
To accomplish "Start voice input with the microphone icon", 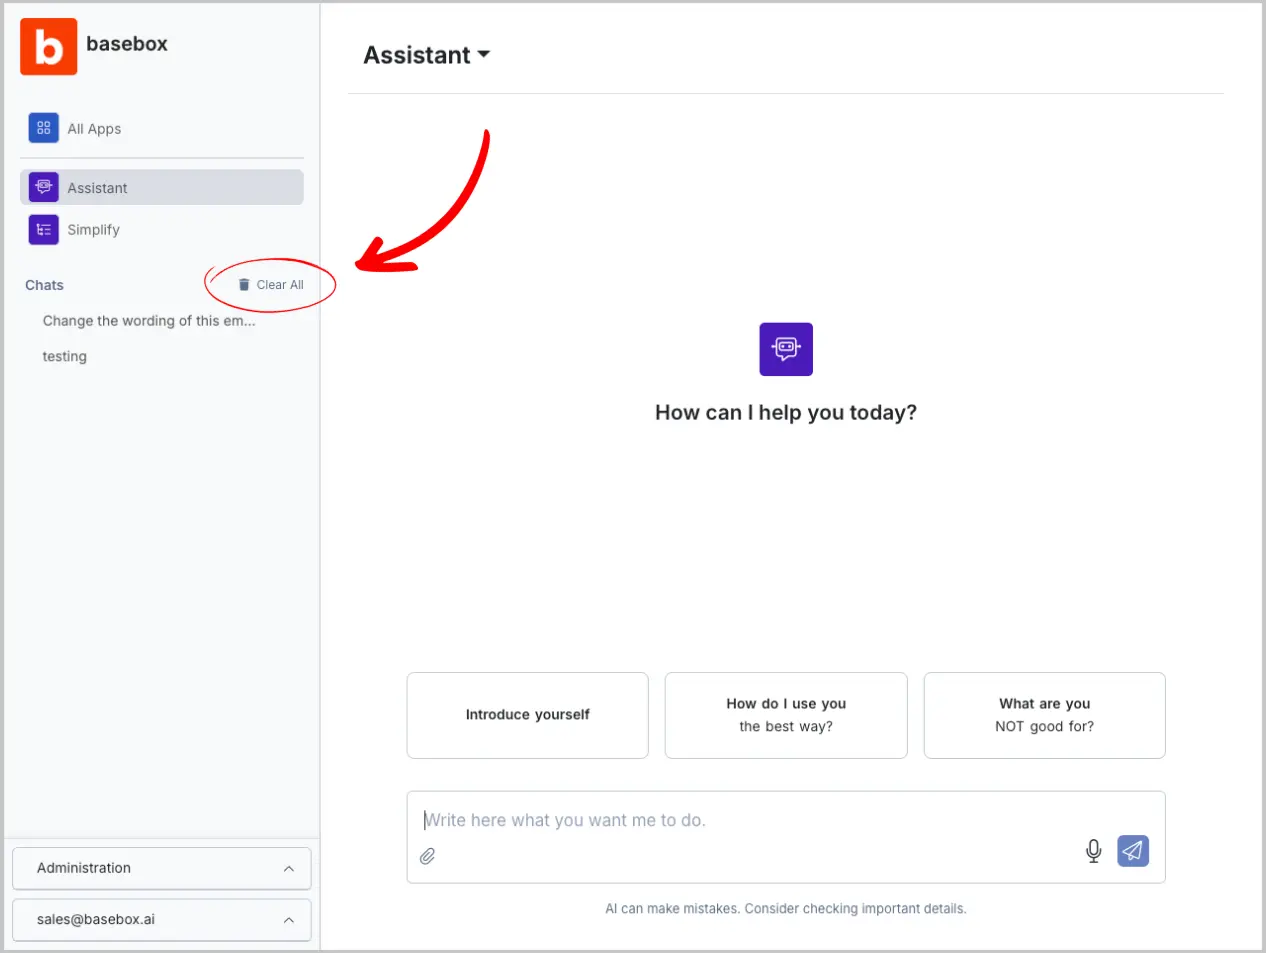I will 1093,851.
